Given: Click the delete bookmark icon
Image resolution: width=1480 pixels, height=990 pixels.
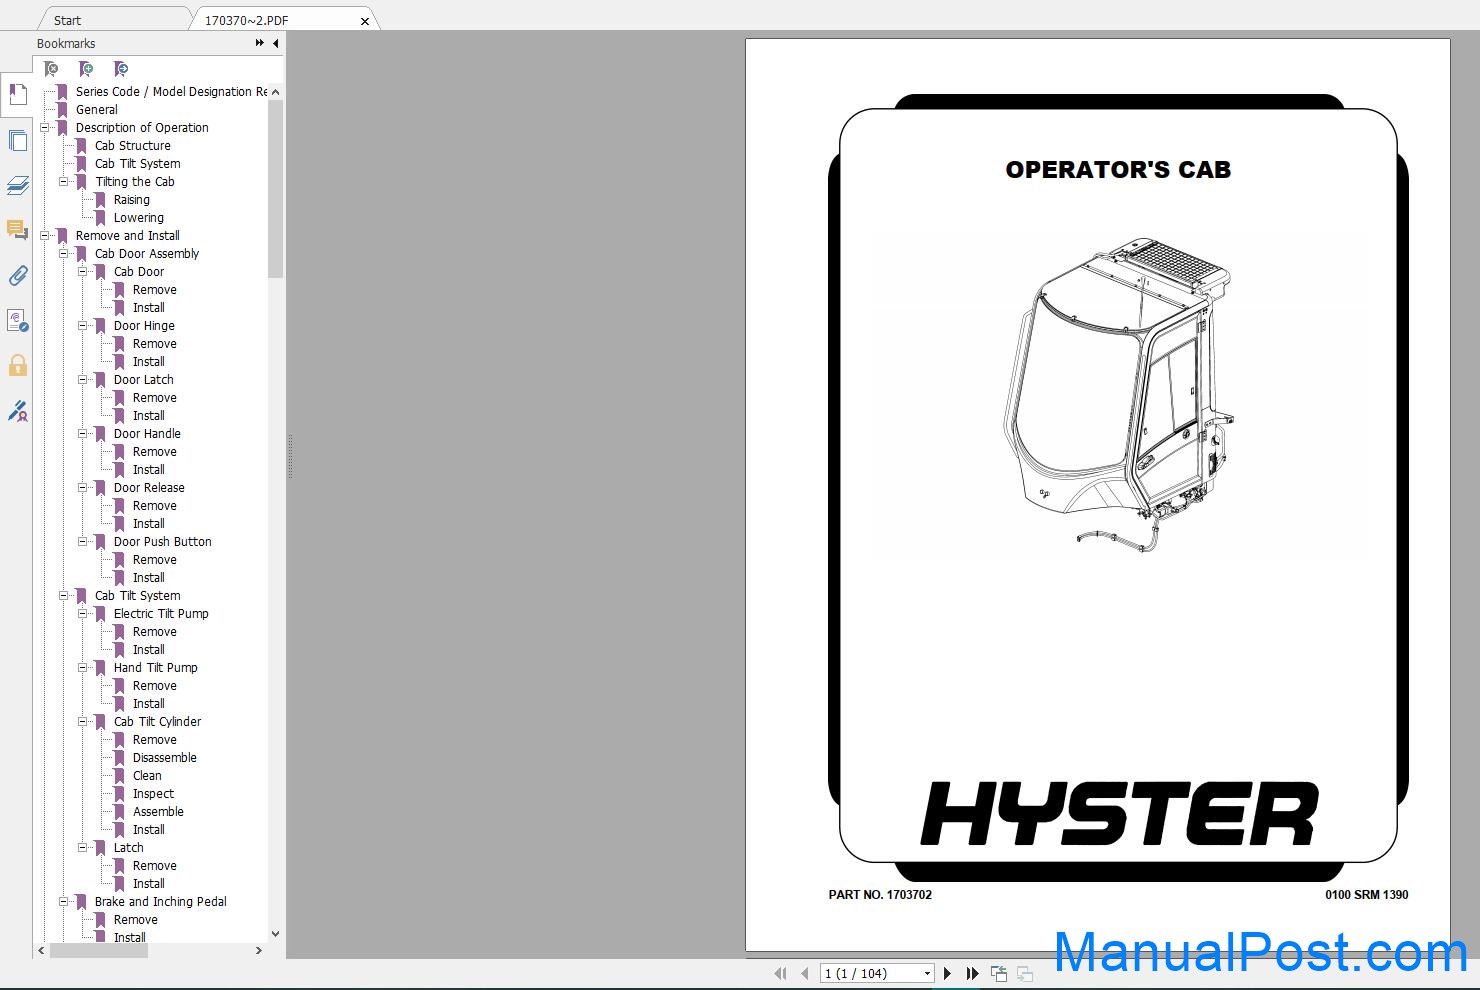Looking at the screenshot, I should 51,69.
